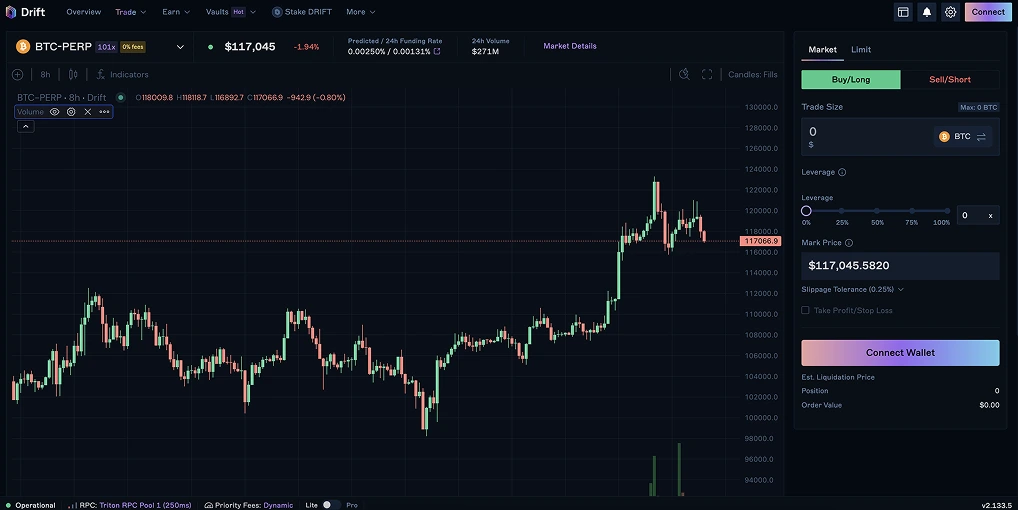
Task: Click the quick search magnifier icon on chart
Action: [x=684, y=74]
